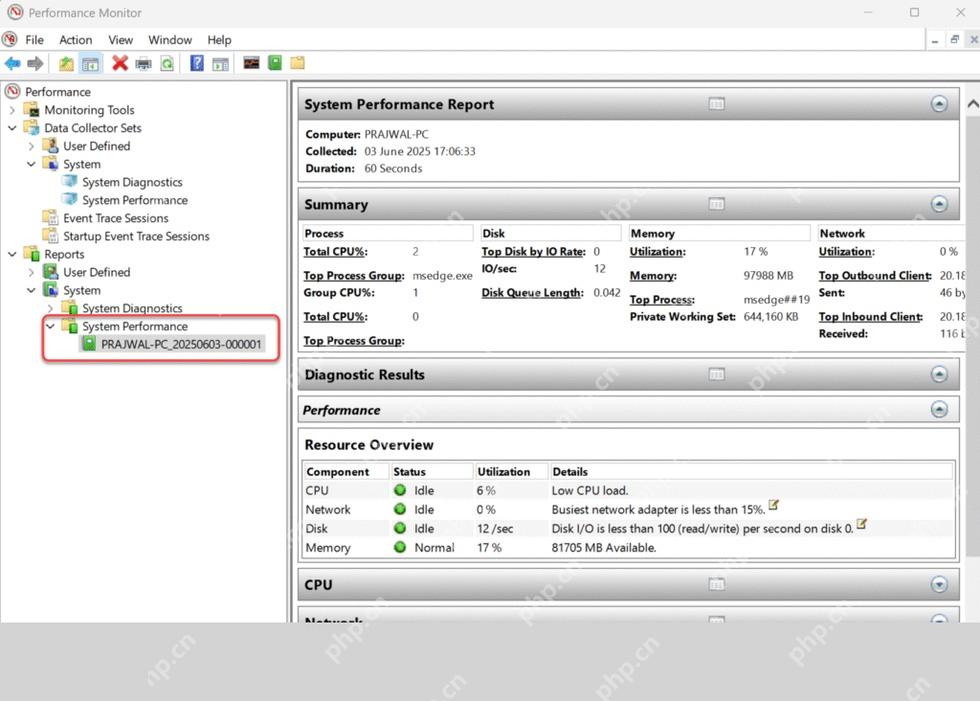Click the green View Report icon
Image resolution: width=980 pixels, height=701 pixels.
tap(275, 62)
